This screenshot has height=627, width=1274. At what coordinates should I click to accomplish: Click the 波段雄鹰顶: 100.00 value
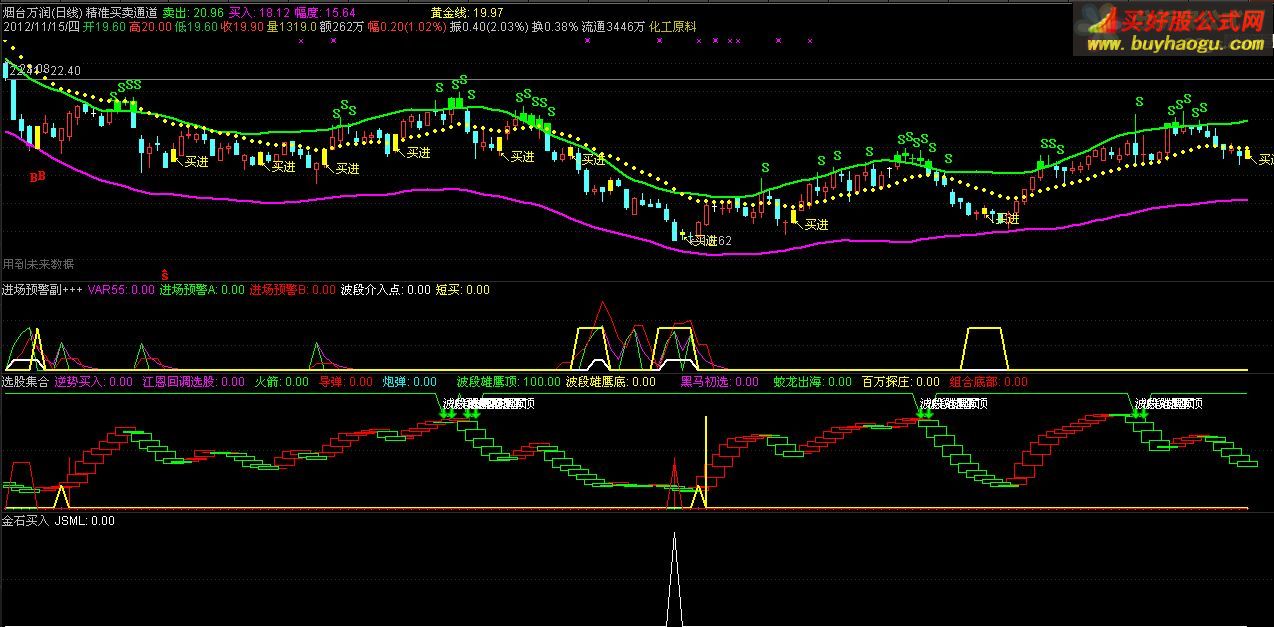click(x=508, y=382)
